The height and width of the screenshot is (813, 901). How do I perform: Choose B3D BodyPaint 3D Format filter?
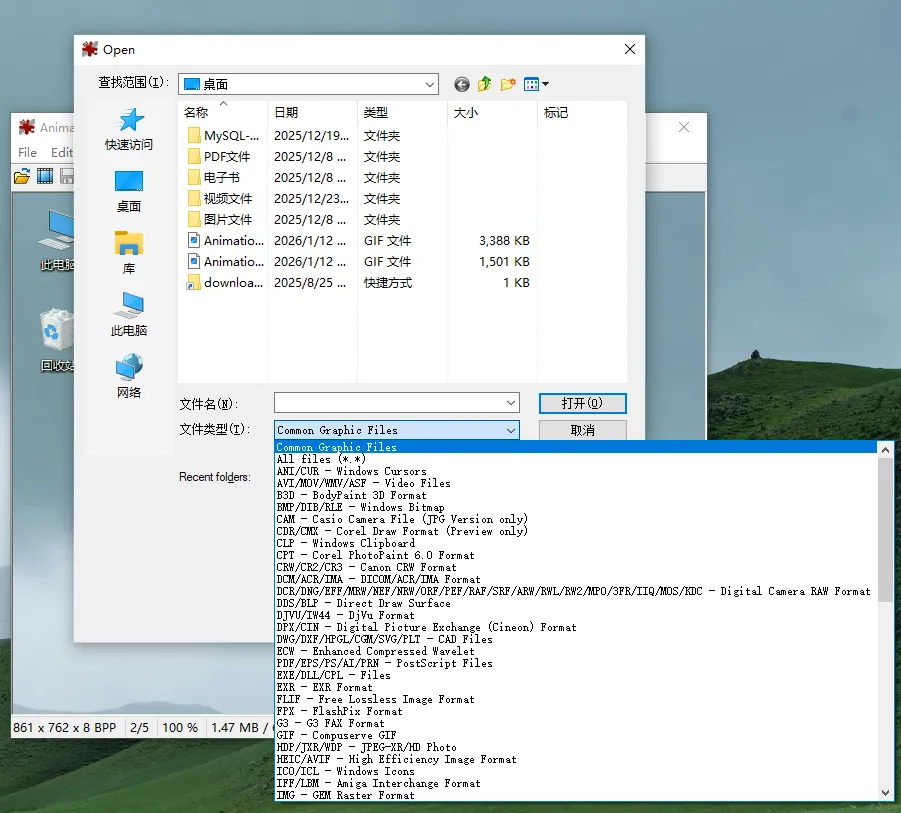pyautogui.click(x=576, y=495)
